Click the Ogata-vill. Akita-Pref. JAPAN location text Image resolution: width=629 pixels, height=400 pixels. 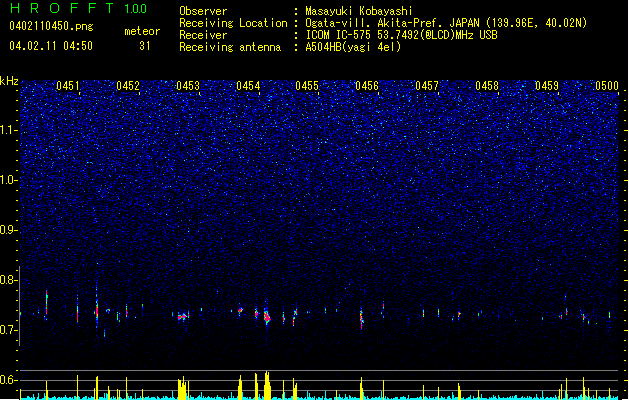pos(446,23)
